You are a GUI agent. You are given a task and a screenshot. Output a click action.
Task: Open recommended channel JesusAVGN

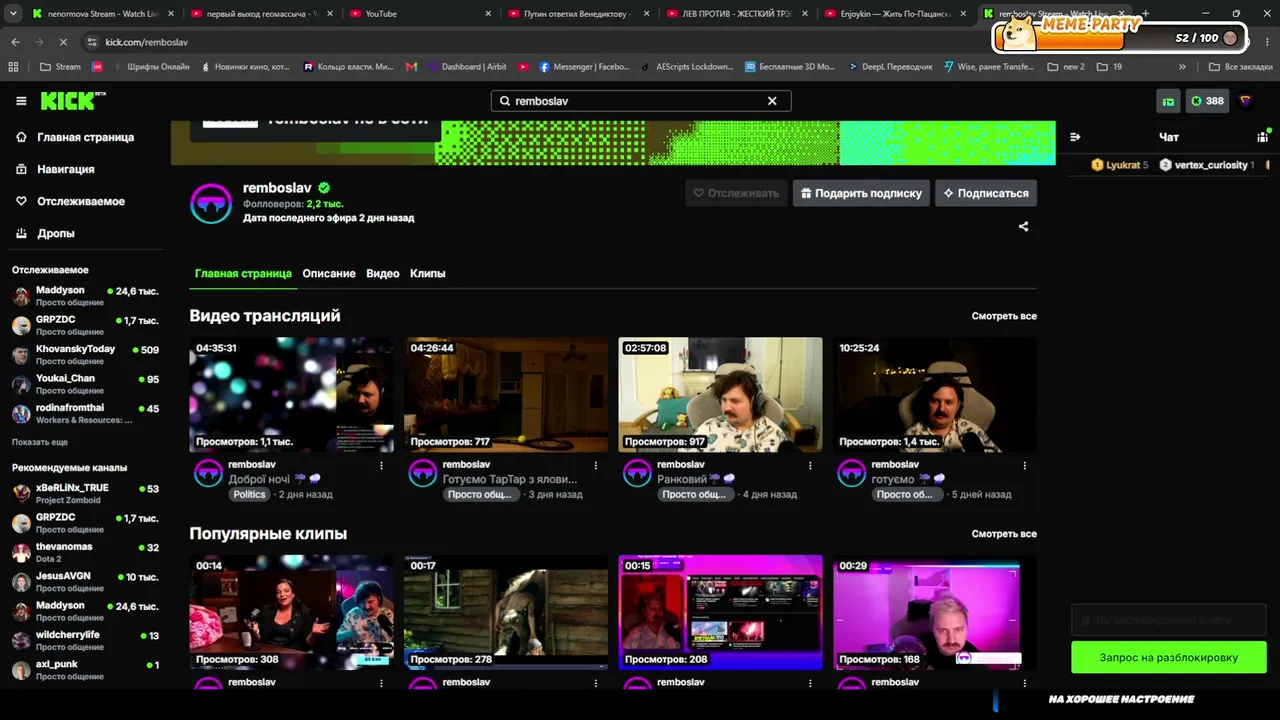click(x=86, y=582)
